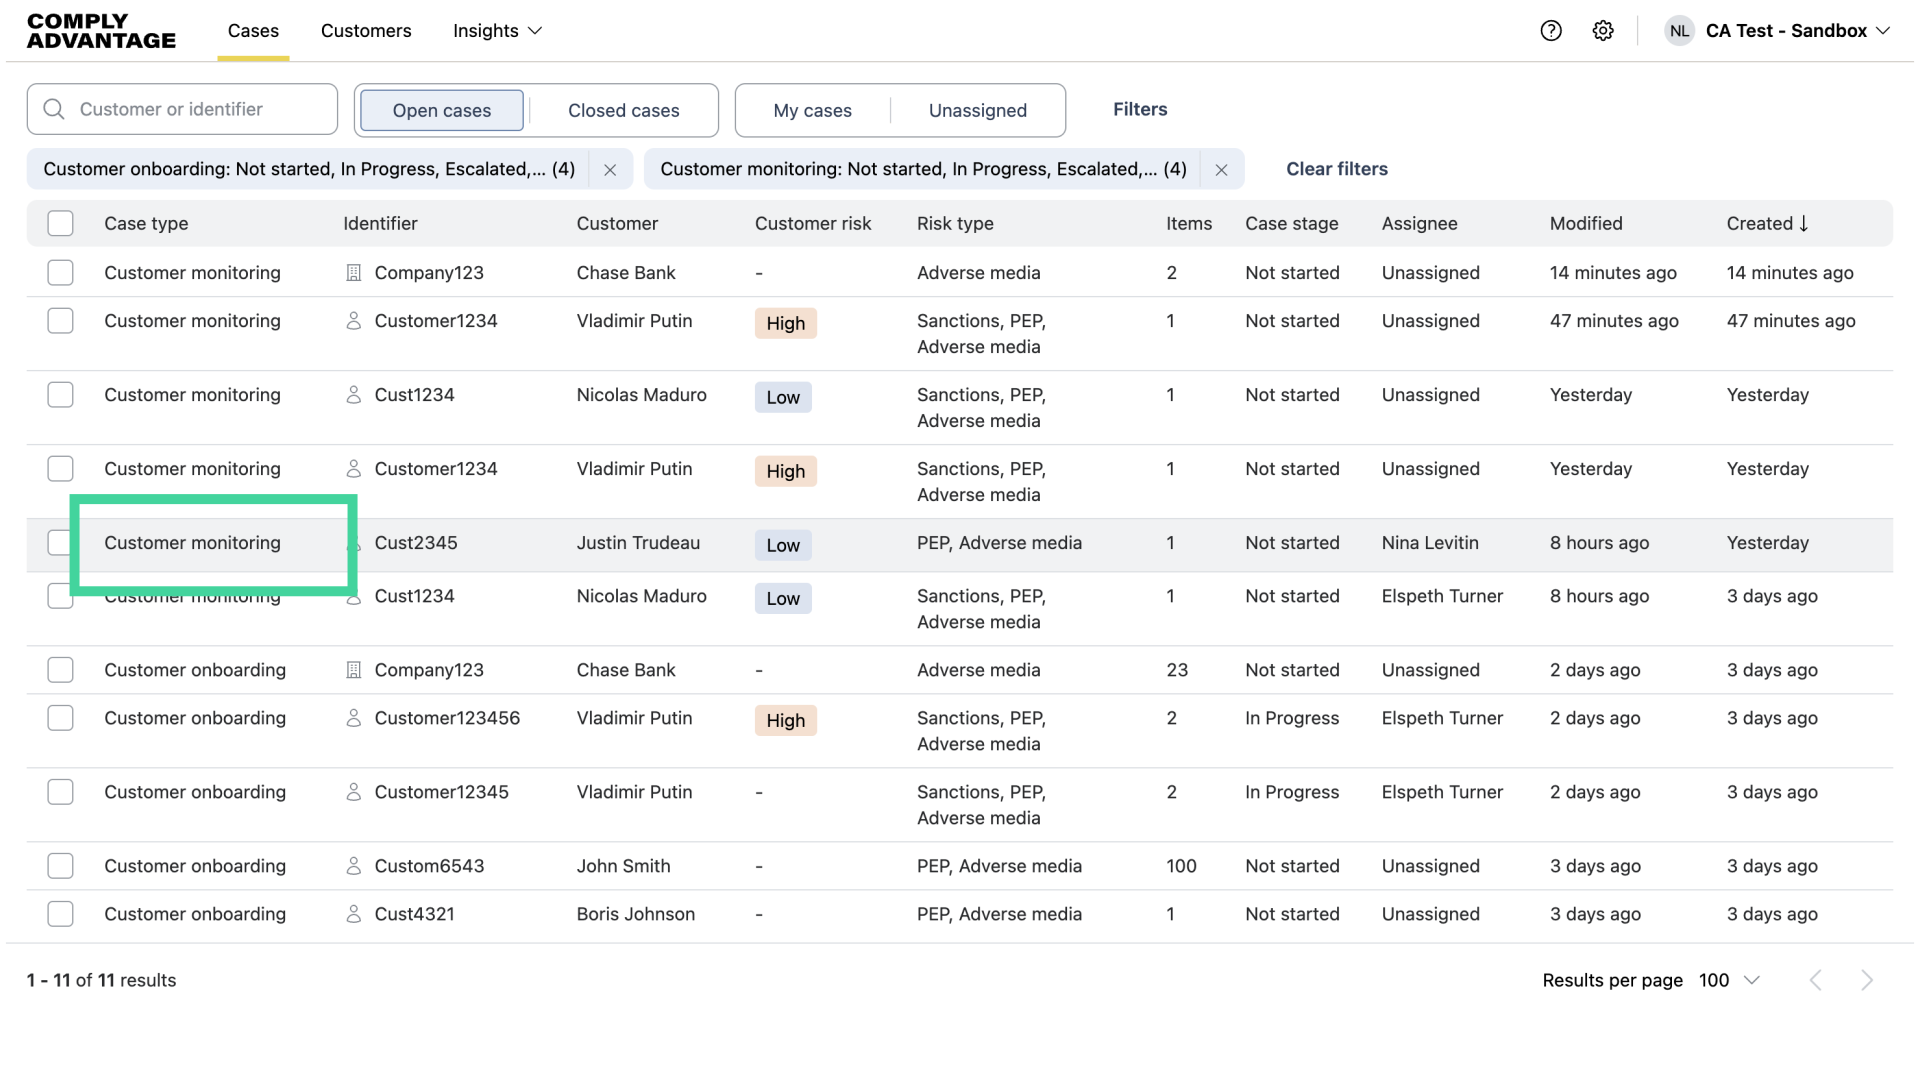Sort by the Created column arrow
This screenshot has width=1920, height=1080.
pos(1804,224)
